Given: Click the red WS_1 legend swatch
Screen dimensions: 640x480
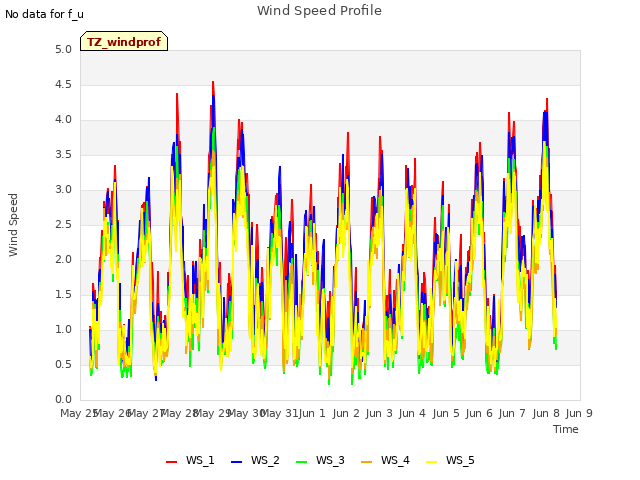Looking at the screenshot, I should [x=171, y=461].
